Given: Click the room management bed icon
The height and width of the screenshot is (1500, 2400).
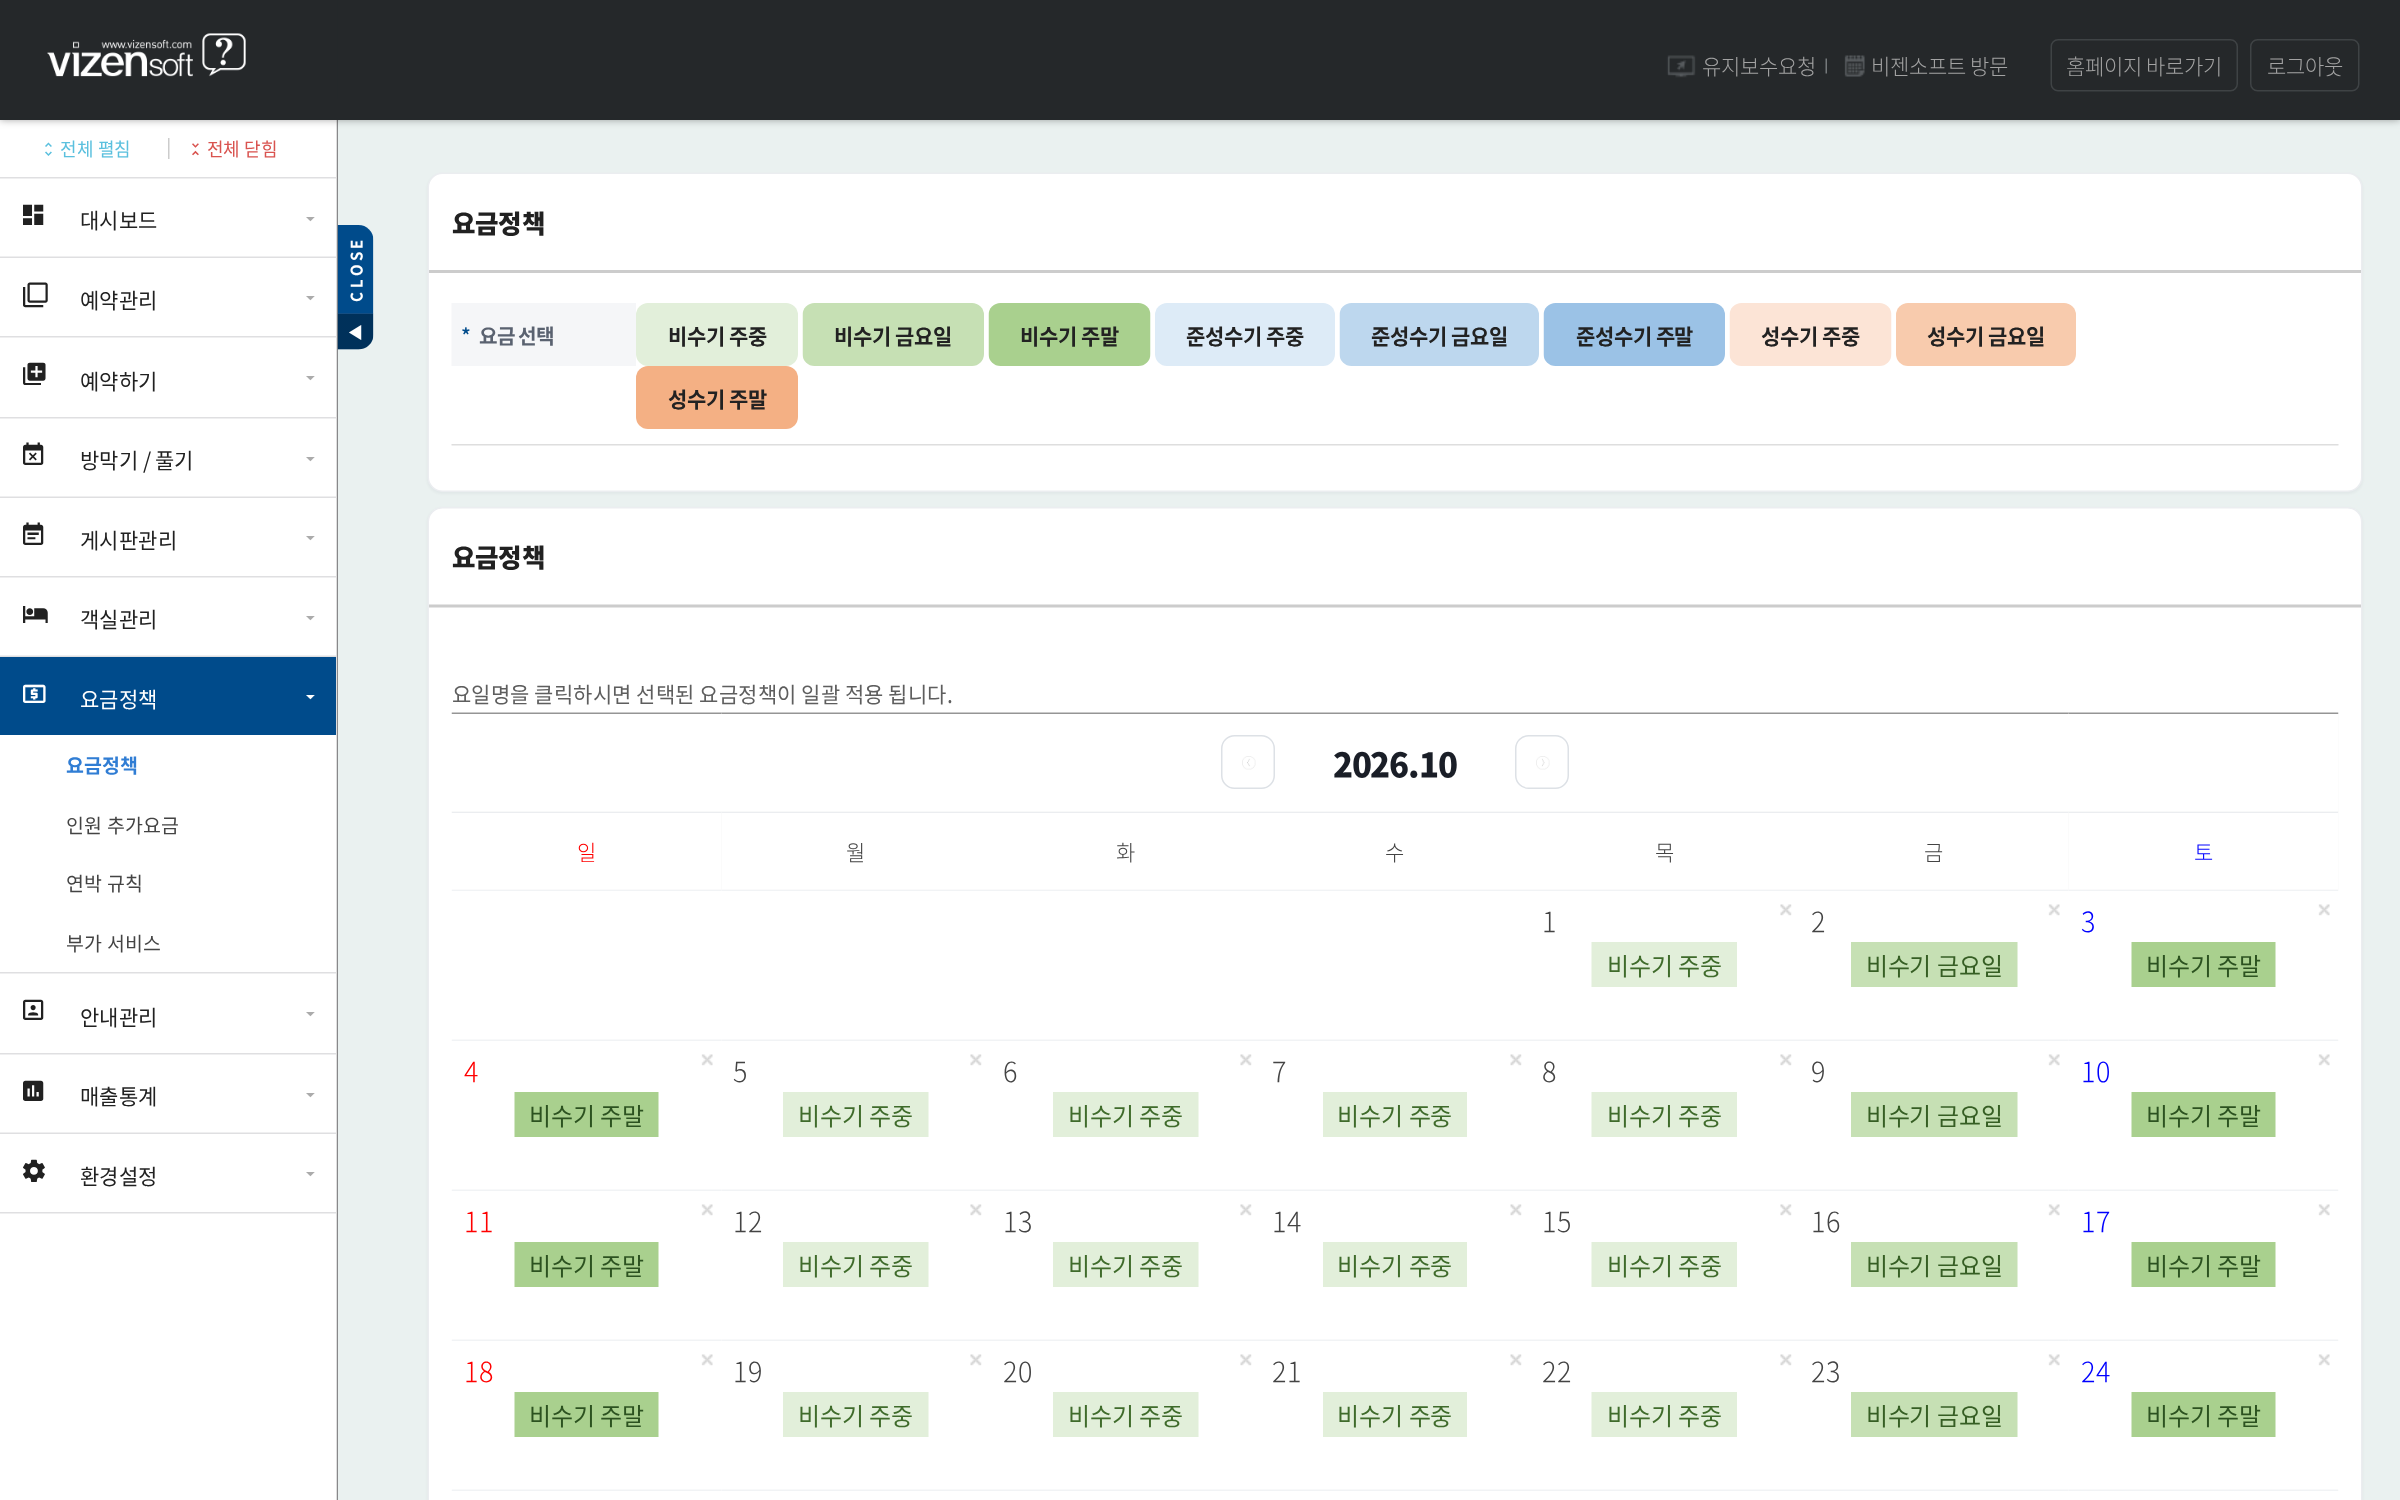Looking at the screenshot, I should (35, 614).
